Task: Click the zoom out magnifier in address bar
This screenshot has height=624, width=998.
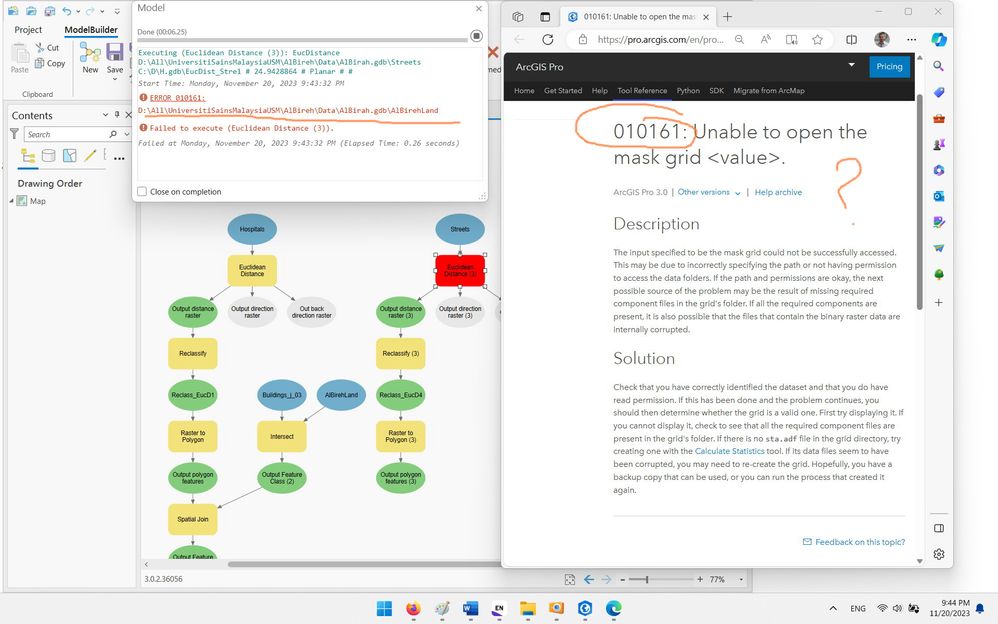Action: [x=740, y=39]
